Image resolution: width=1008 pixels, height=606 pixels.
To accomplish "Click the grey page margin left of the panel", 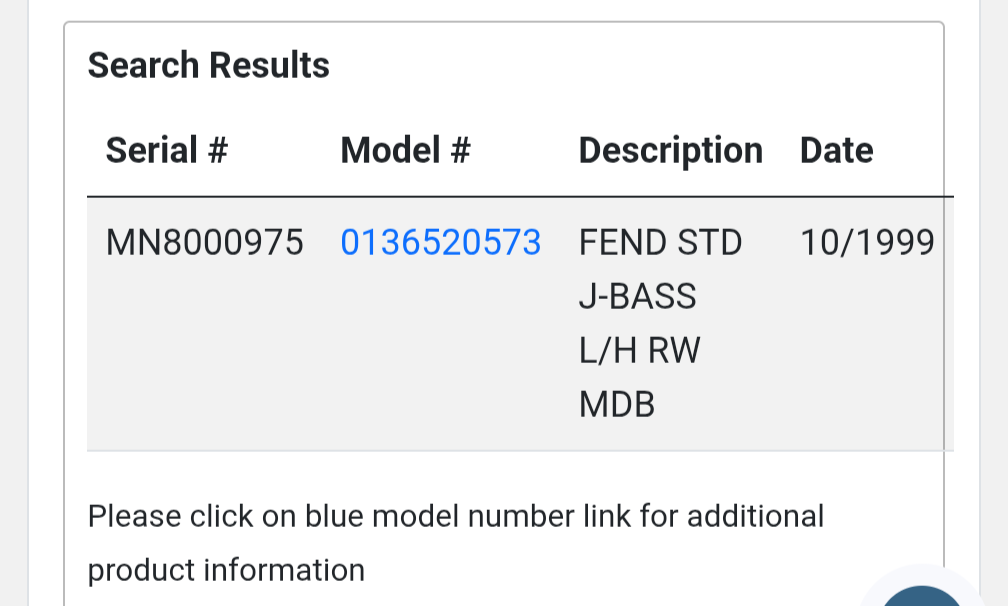I will click(x=28, y=300).
